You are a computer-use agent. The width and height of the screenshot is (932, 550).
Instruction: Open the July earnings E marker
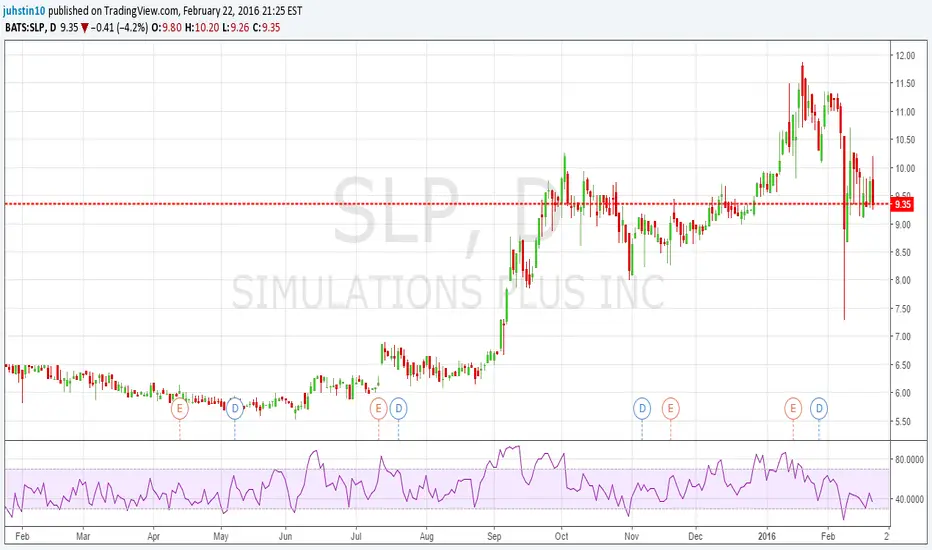(x=378, y=408)
